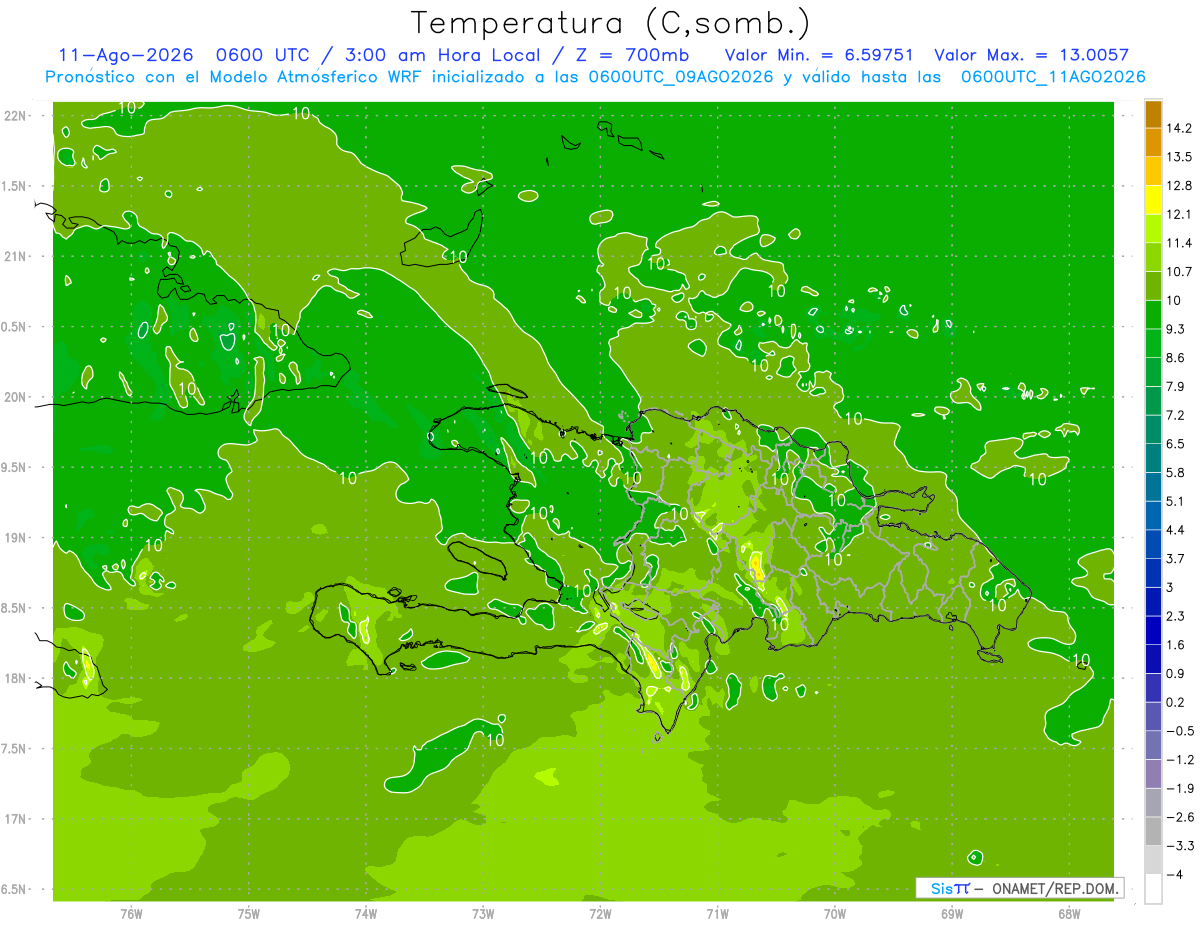Click the '10.7' color scale value
This screenshot has width=1200, height=927.
pyautogui.click(x=1179, y=271)
